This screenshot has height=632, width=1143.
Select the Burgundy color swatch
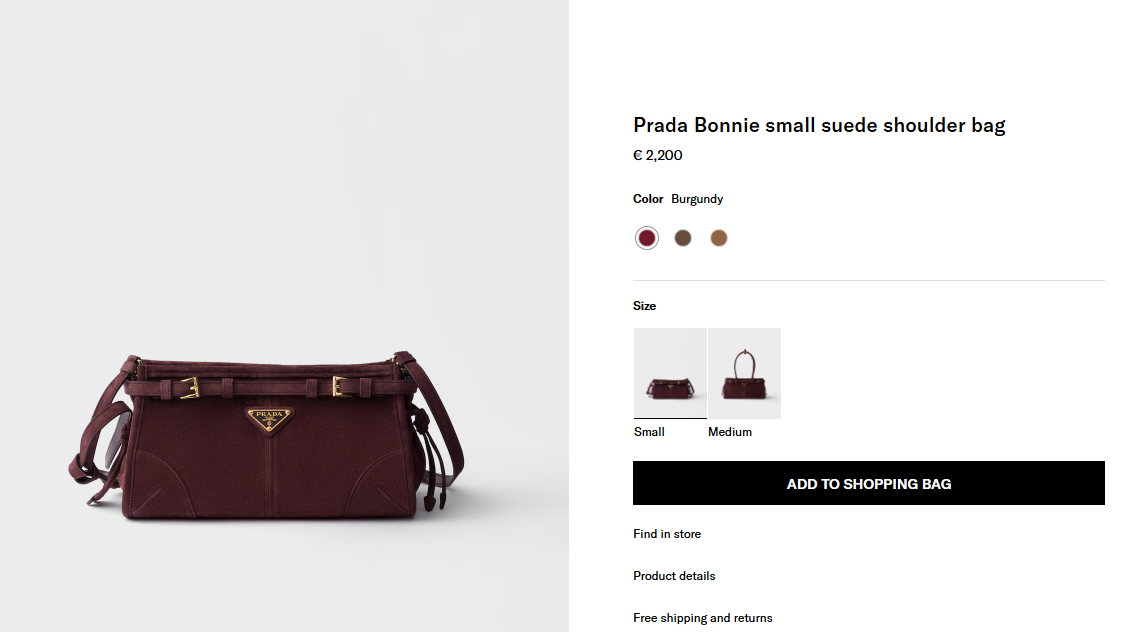(x=647, y=238)
